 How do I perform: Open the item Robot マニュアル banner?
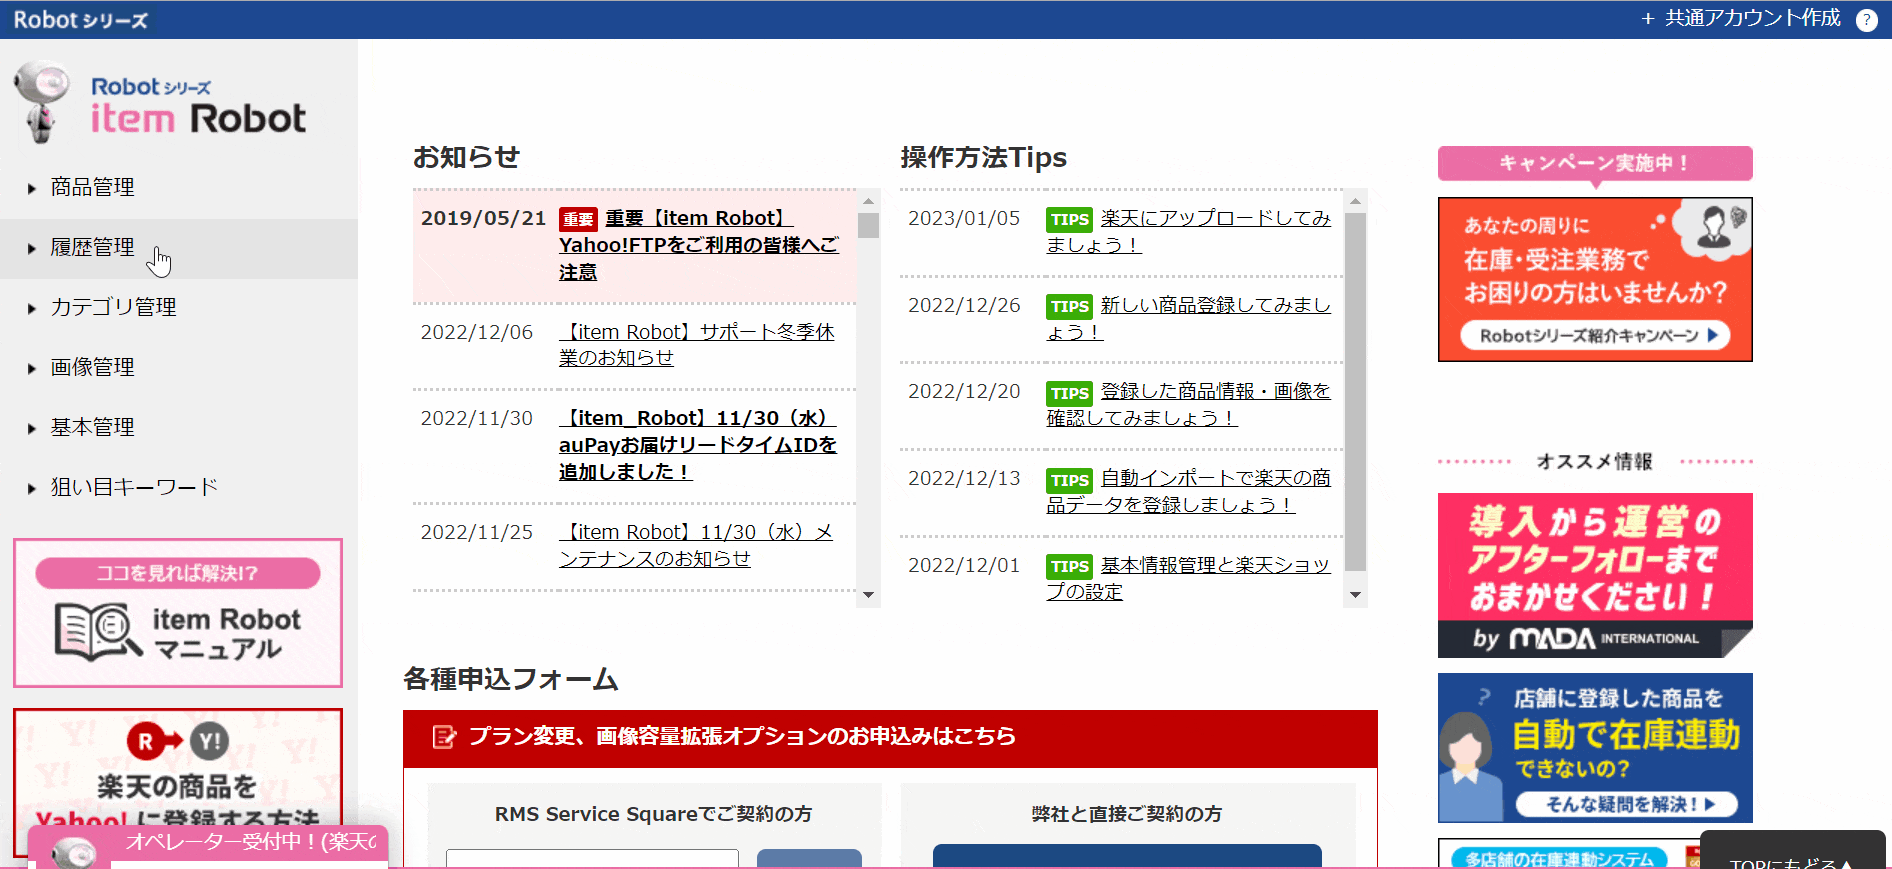click(x=178, y=613)
